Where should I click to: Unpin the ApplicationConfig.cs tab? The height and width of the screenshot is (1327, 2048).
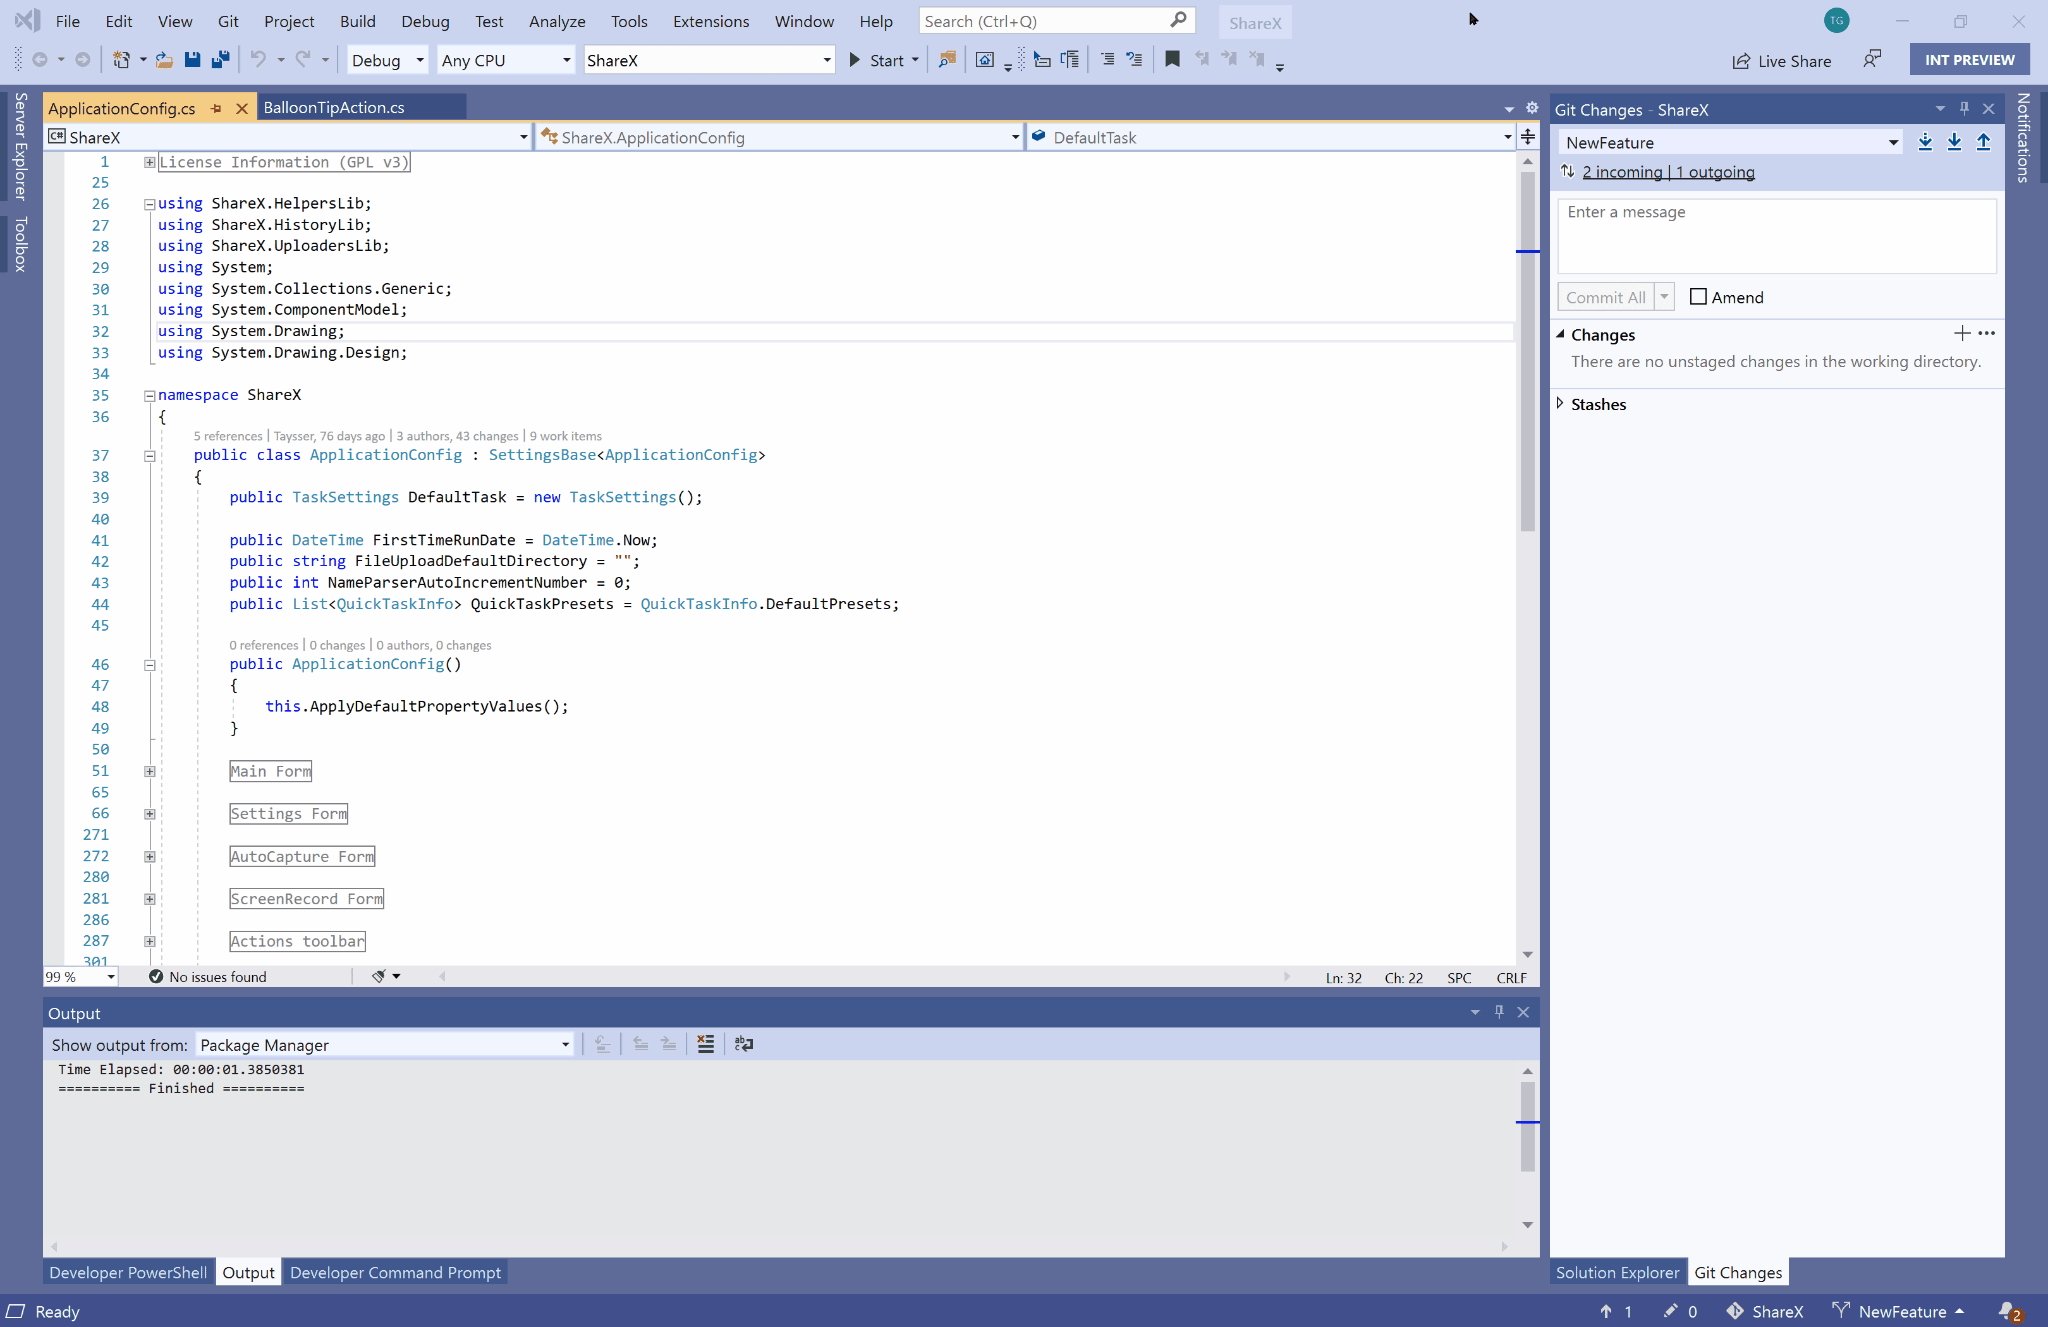[216, 108]
